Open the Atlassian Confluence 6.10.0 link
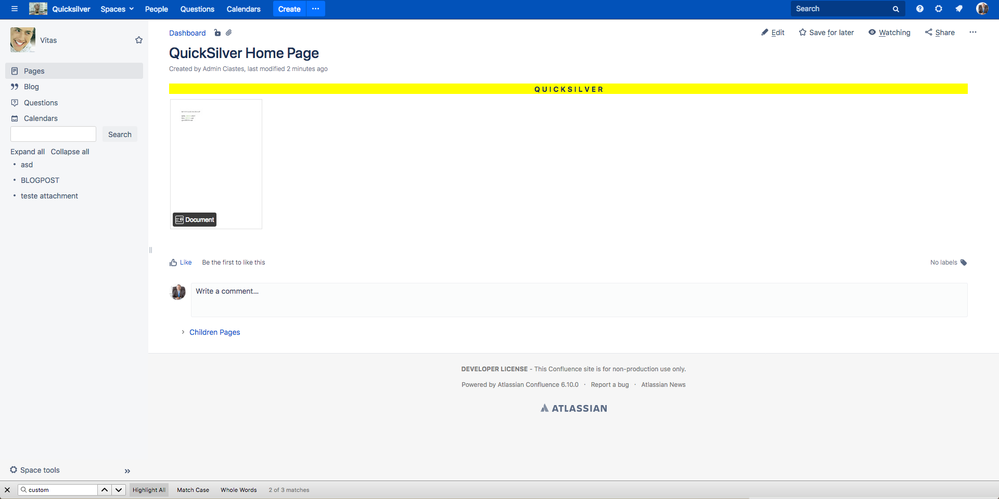The image size is (999, 499). pos(538,385)
